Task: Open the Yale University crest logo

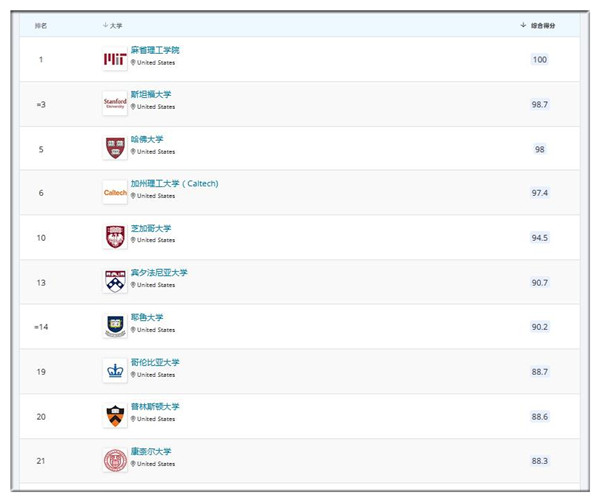Action: pyautogui.click(x=115, y=326)
